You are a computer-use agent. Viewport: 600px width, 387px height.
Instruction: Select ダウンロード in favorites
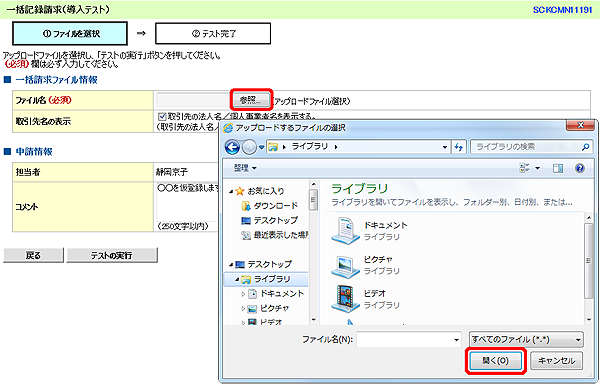coord(276,206)
